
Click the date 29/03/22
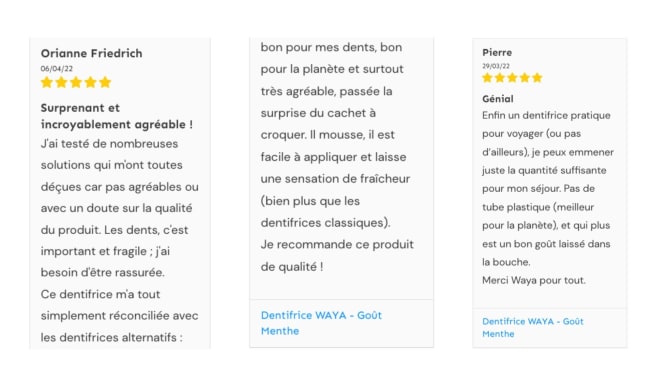(x=496, y=66)
